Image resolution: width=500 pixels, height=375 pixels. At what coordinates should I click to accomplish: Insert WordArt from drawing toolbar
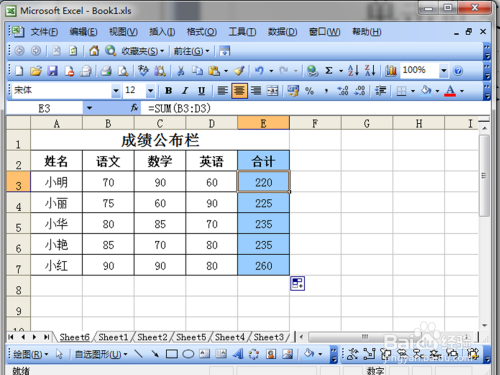coord(238,354)
